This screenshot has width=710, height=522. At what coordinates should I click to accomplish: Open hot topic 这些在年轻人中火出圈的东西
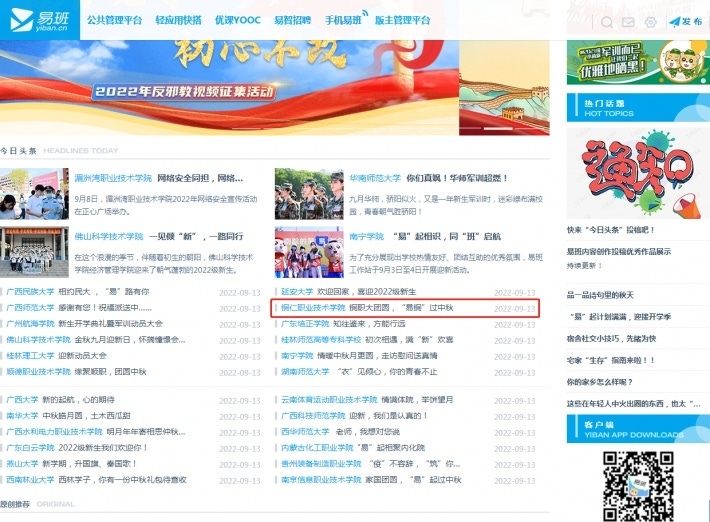click(633, 404)
